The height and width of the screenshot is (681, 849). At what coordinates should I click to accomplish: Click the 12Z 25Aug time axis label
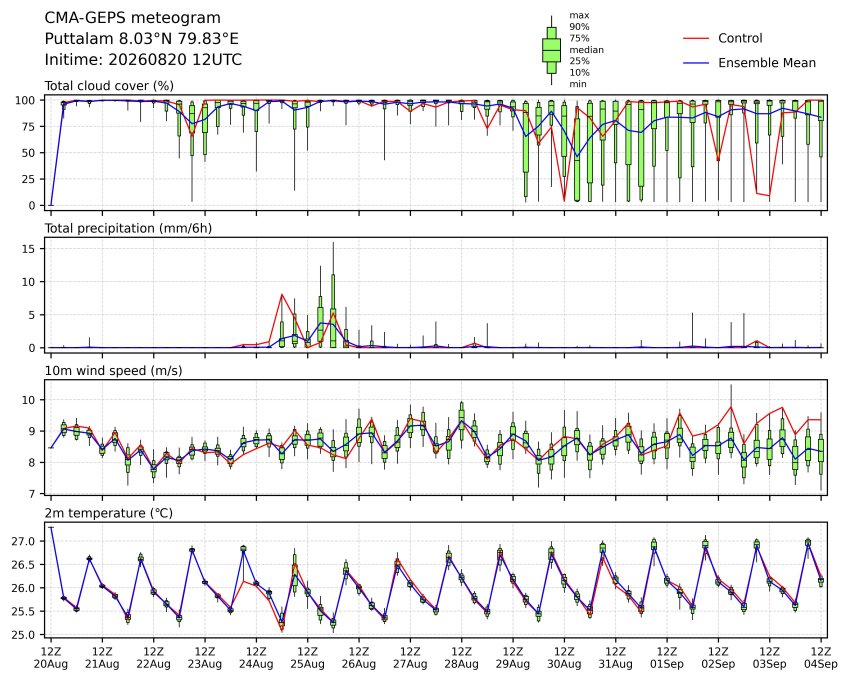[x=308, y=658]
